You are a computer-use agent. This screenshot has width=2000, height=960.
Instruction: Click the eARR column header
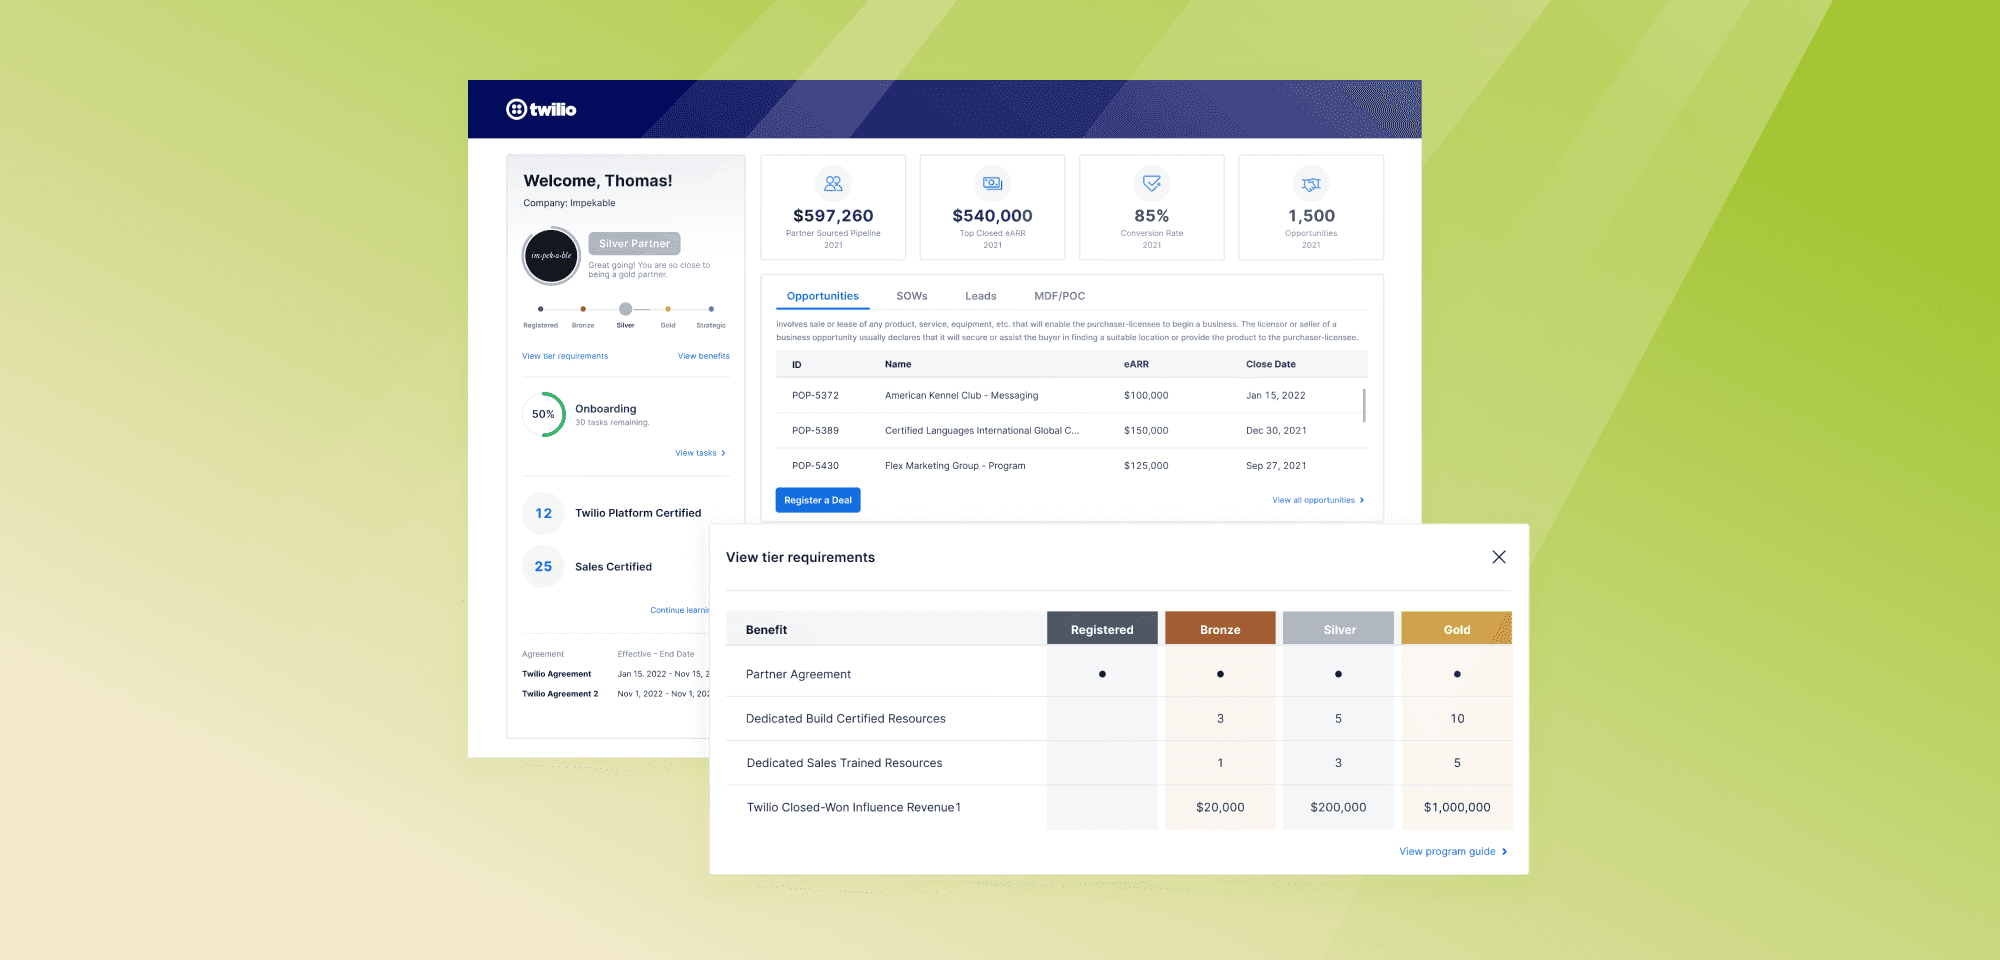coord(1136,364)
